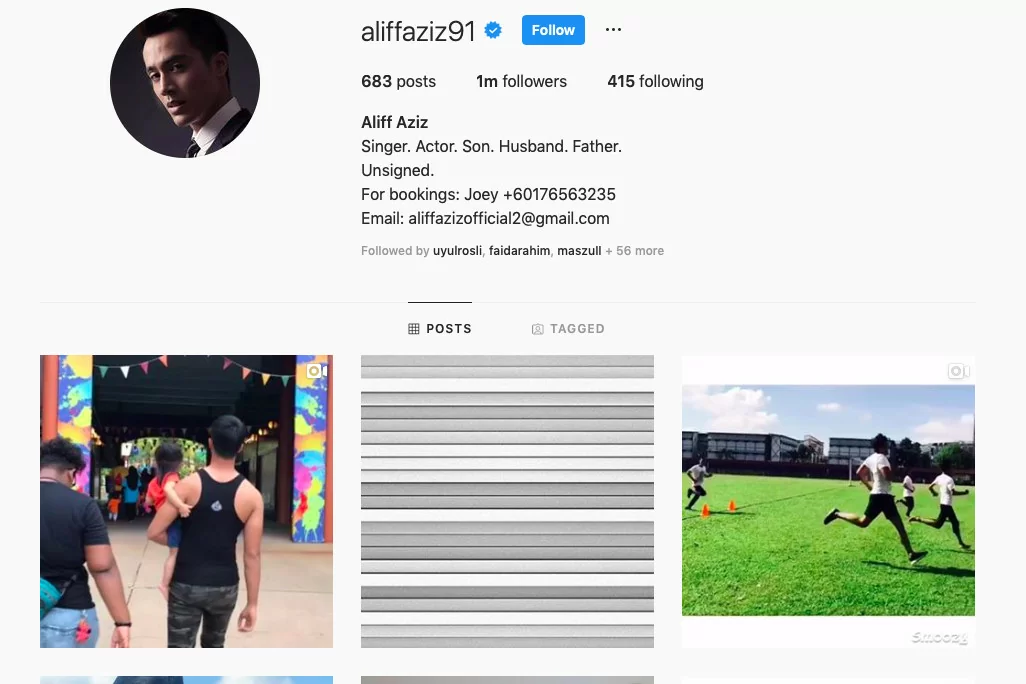1026x684 pixels.
Task: Click the Posts grid icon
Action: 414,329
